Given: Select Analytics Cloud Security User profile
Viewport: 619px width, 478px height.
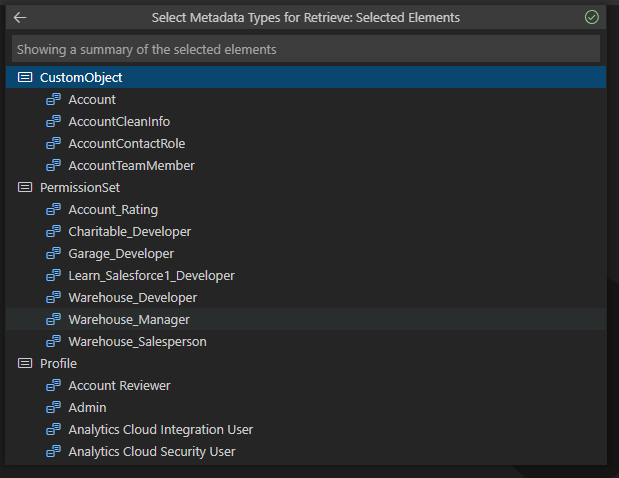Looking at the screenshot, I should pos(152,452).
